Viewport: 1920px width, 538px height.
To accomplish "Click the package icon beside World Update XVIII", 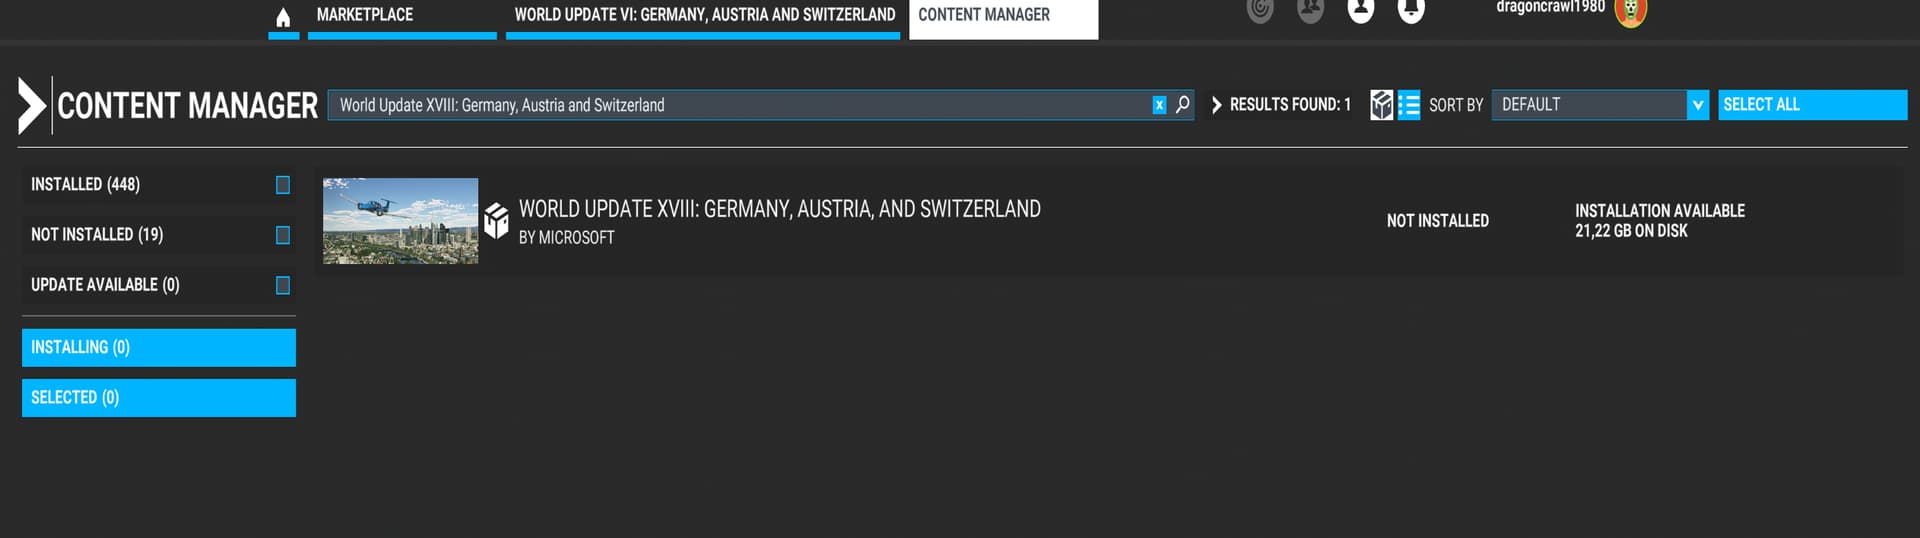I will point(496,220).
